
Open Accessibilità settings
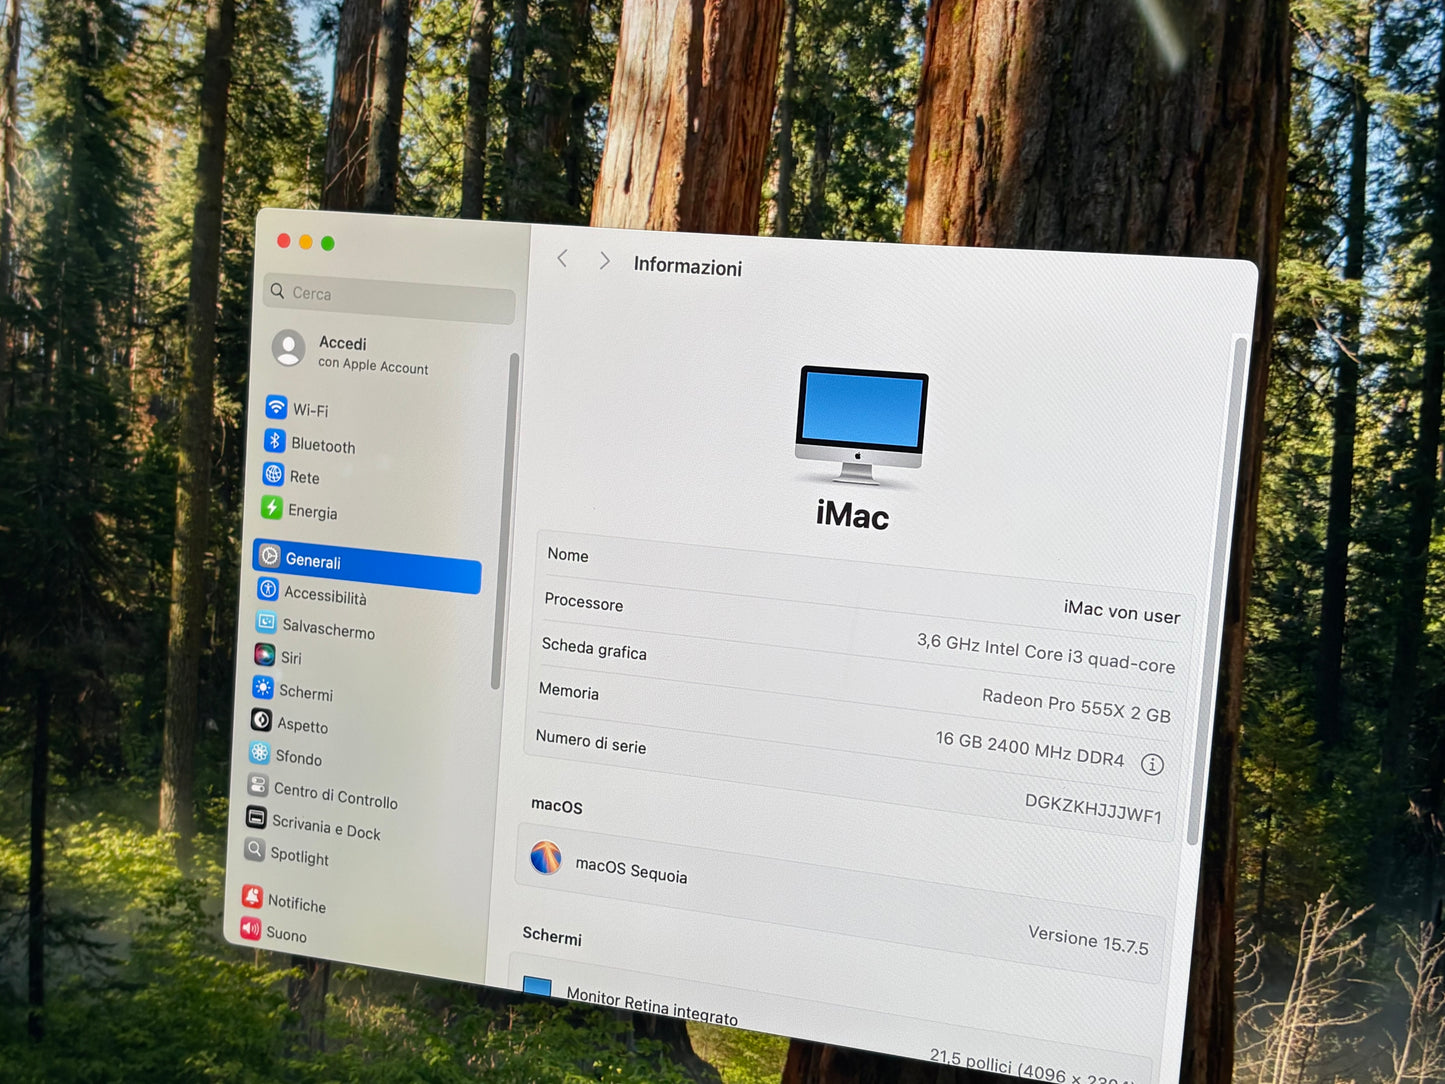[267, 590]
